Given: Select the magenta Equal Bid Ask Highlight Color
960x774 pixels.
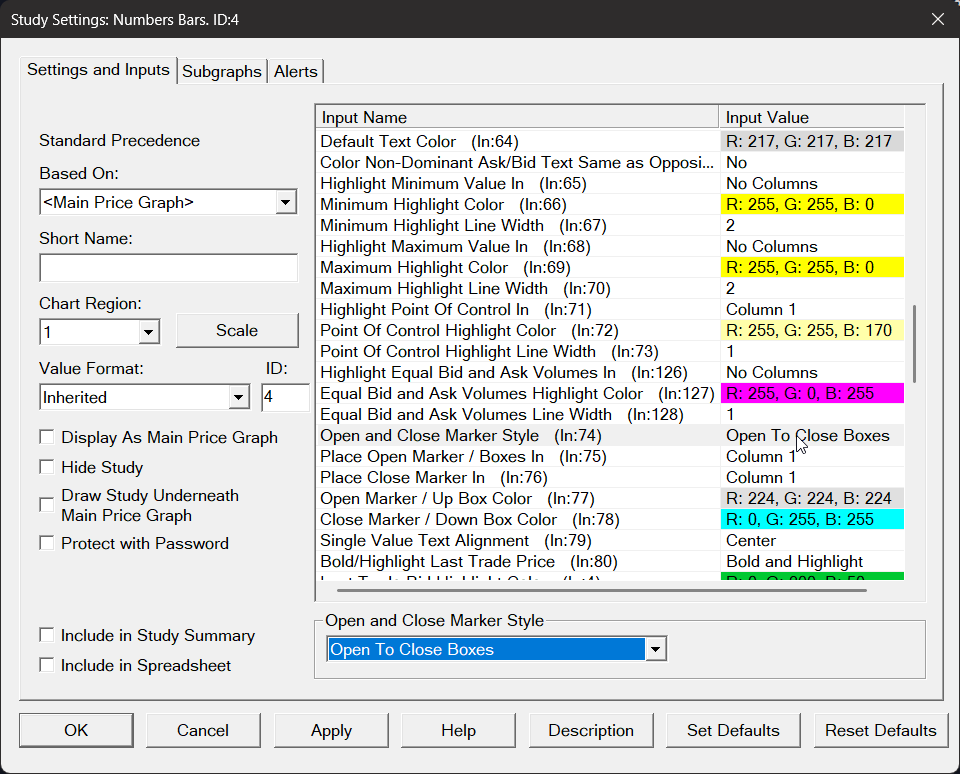Looking at the screenshot, I should pos(812,394).
